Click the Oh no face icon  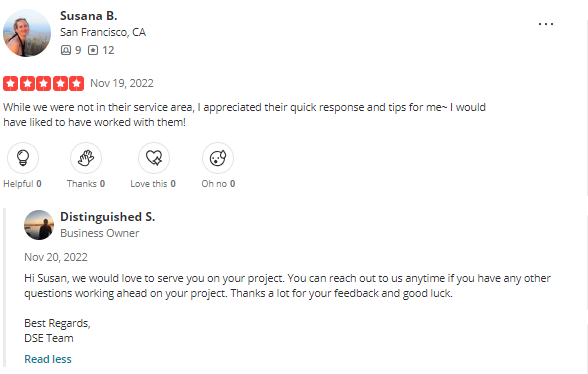pyautogui.click(x=218, y=158)
